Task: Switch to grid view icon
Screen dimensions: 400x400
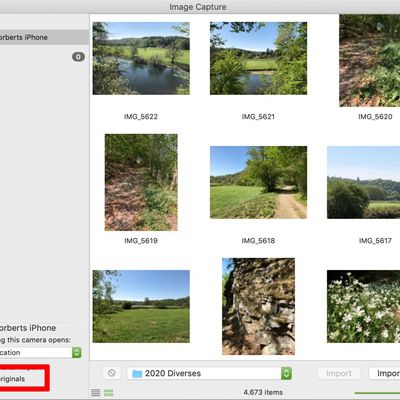Action: pyautogui.click(x=109, y=393)
